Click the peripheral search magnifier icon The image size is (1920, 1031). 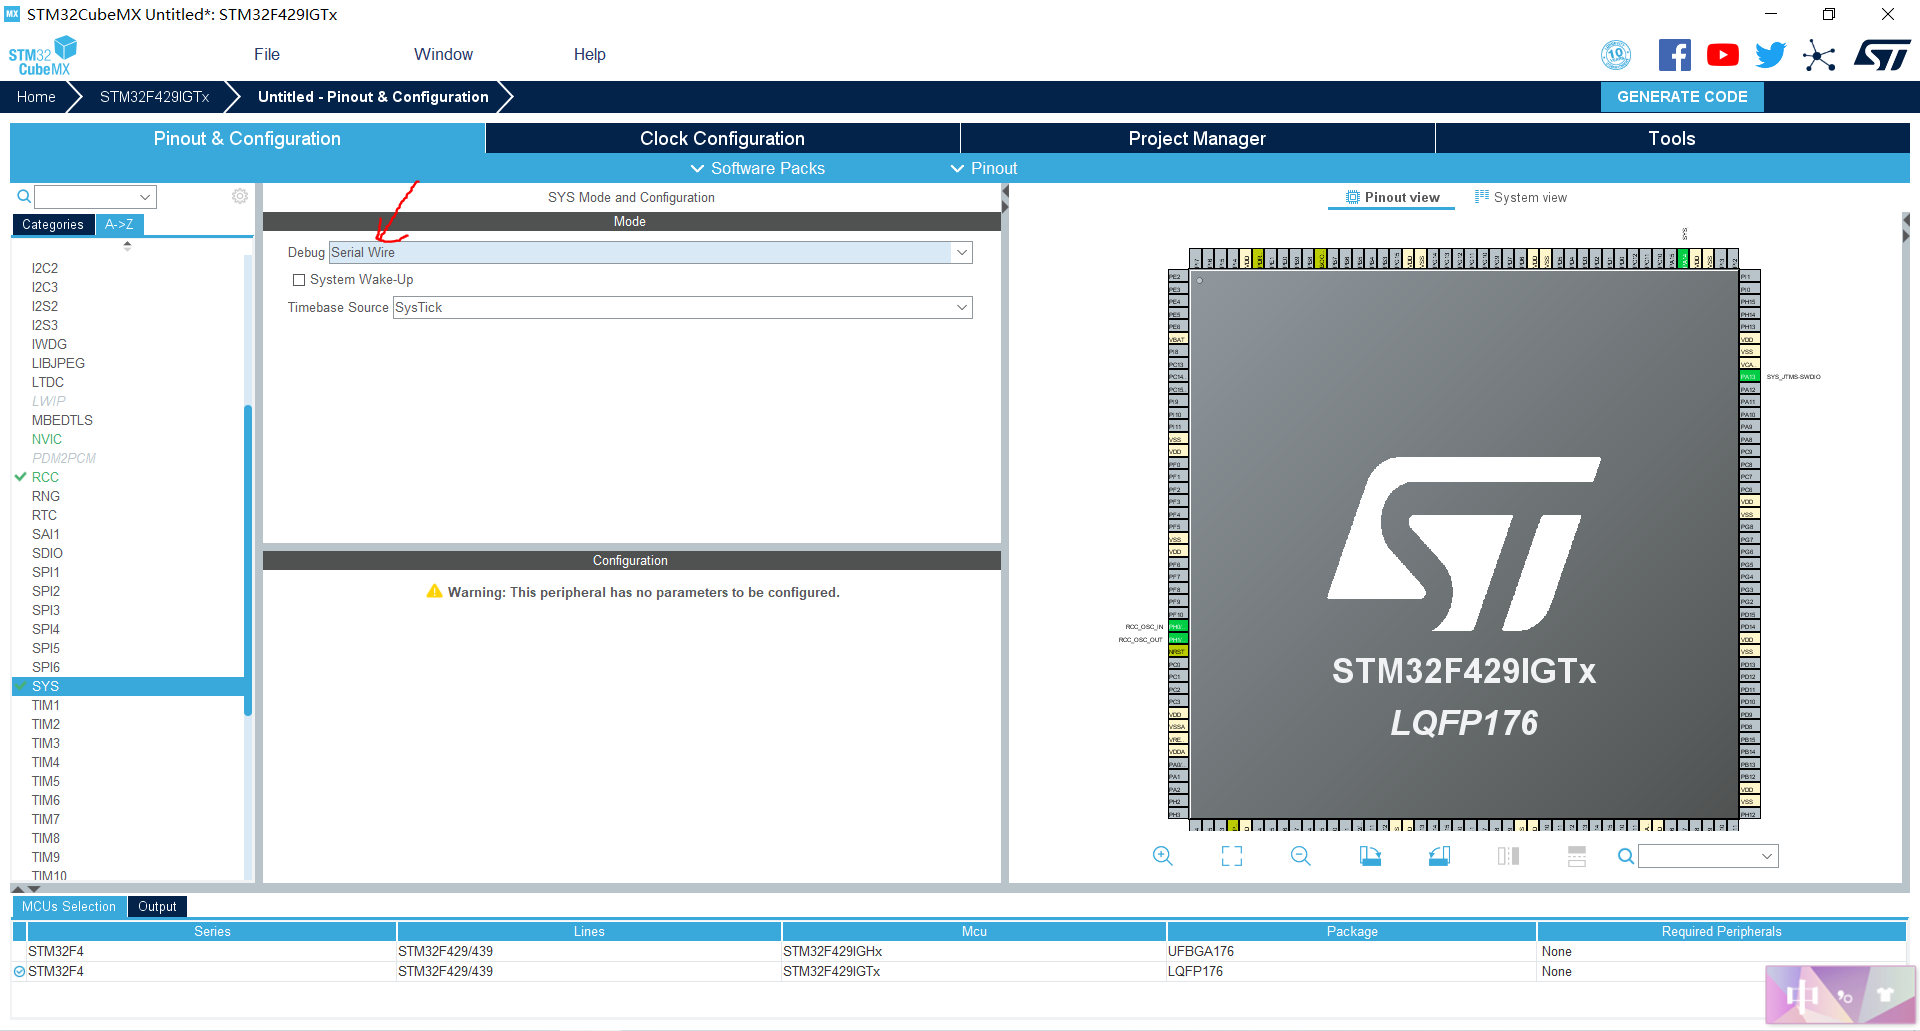pos(24,196)
